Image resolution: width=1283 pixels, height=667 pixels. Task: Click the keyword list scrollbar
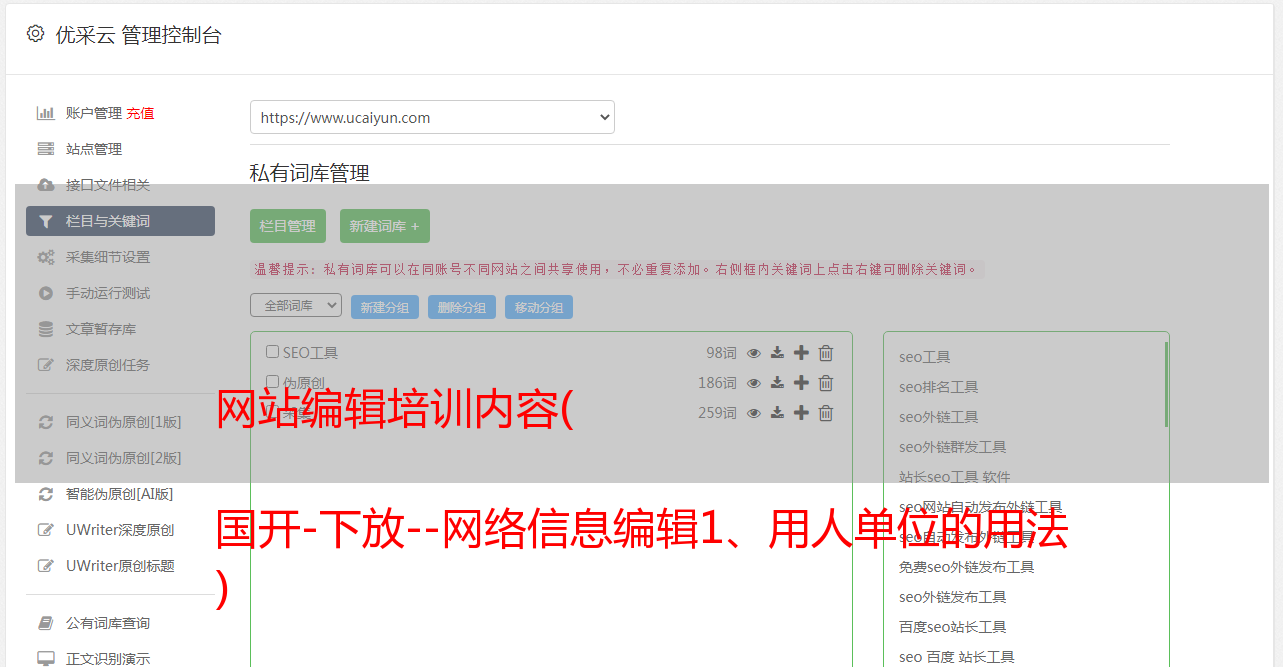point(1166,384)
